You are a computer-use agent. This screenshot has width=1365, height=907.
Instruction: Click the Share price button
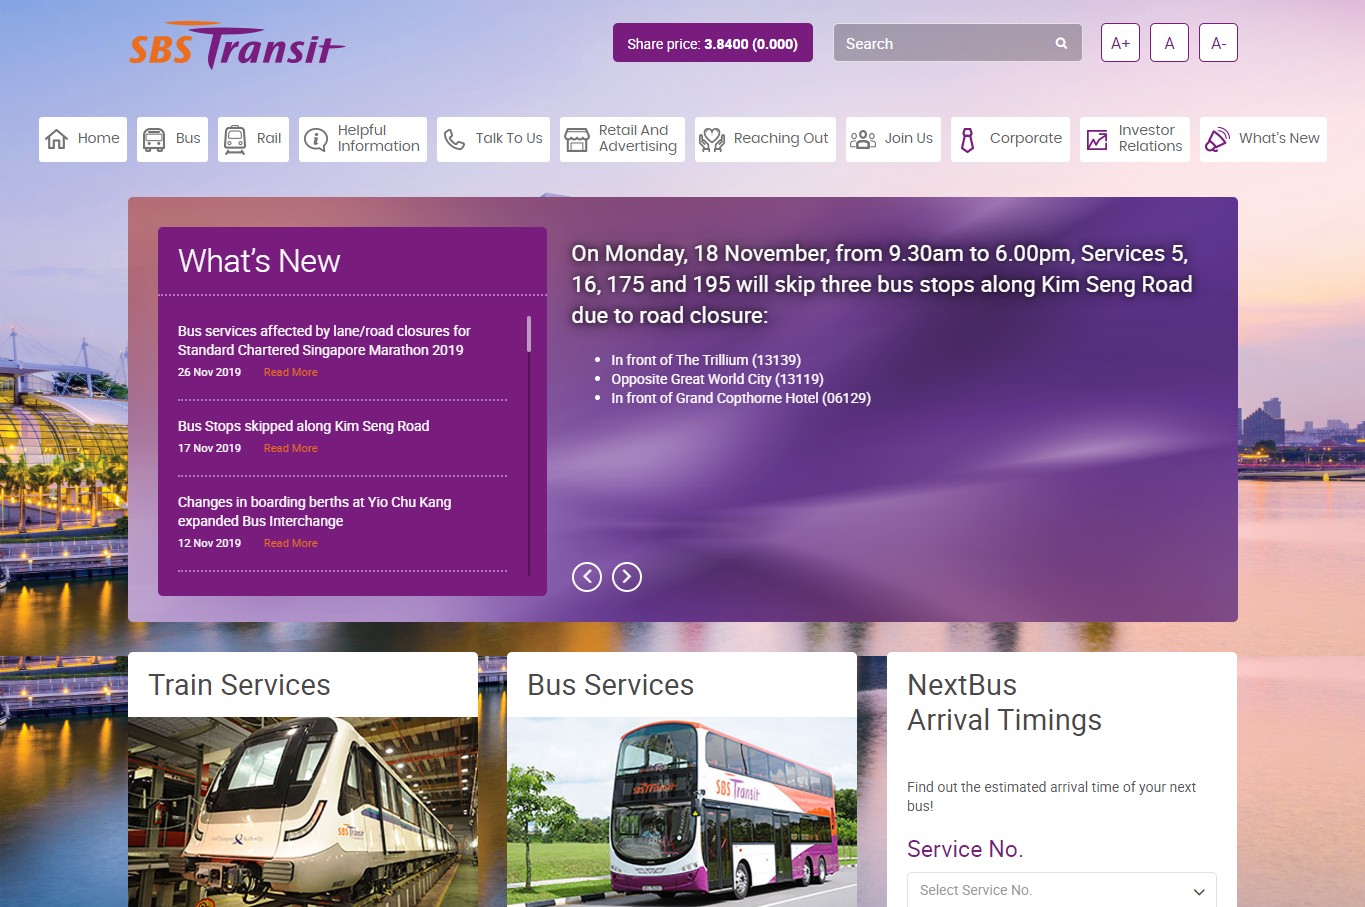coord(713,43)
